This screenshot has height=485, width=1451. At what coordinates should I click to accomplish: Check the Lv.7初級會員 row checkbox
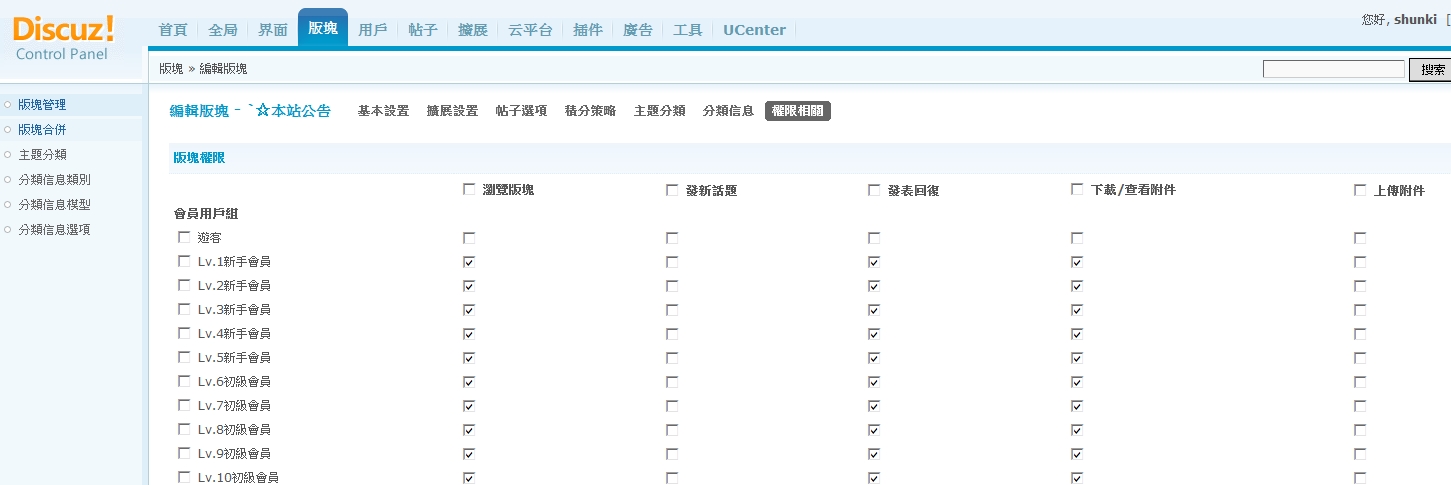(183, 405)
